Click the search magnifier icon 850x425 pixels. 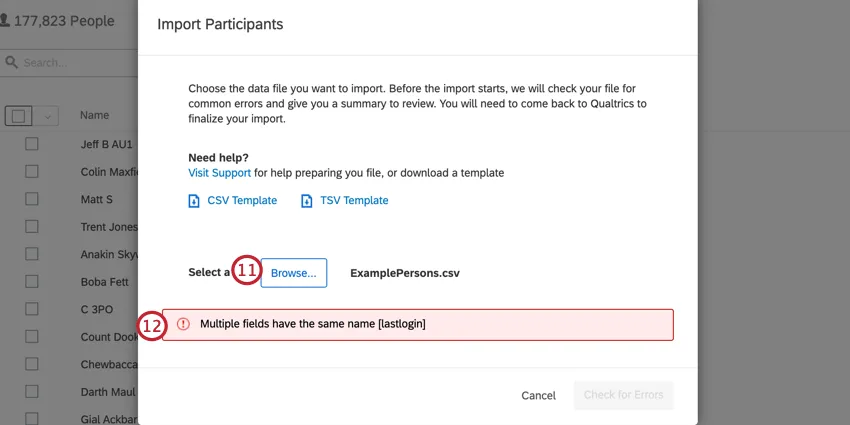point(11,63)
